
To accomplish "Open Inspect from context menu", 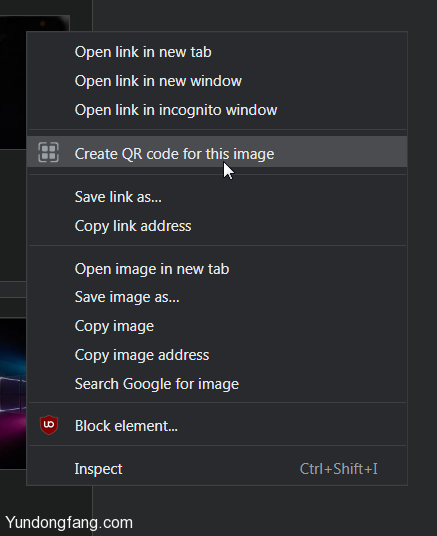I will [x=217, y=469].
